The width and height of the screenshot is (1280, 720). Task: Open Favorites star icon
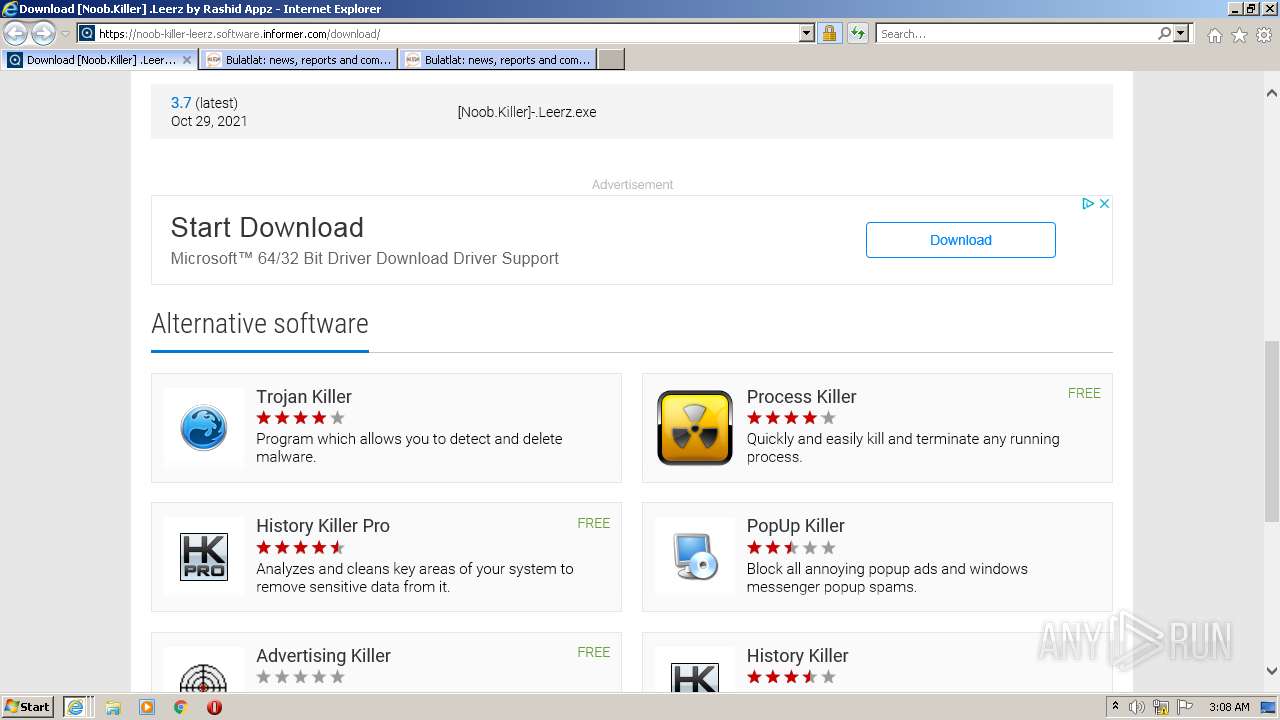pyautogui.click(x=1239, y=35)
